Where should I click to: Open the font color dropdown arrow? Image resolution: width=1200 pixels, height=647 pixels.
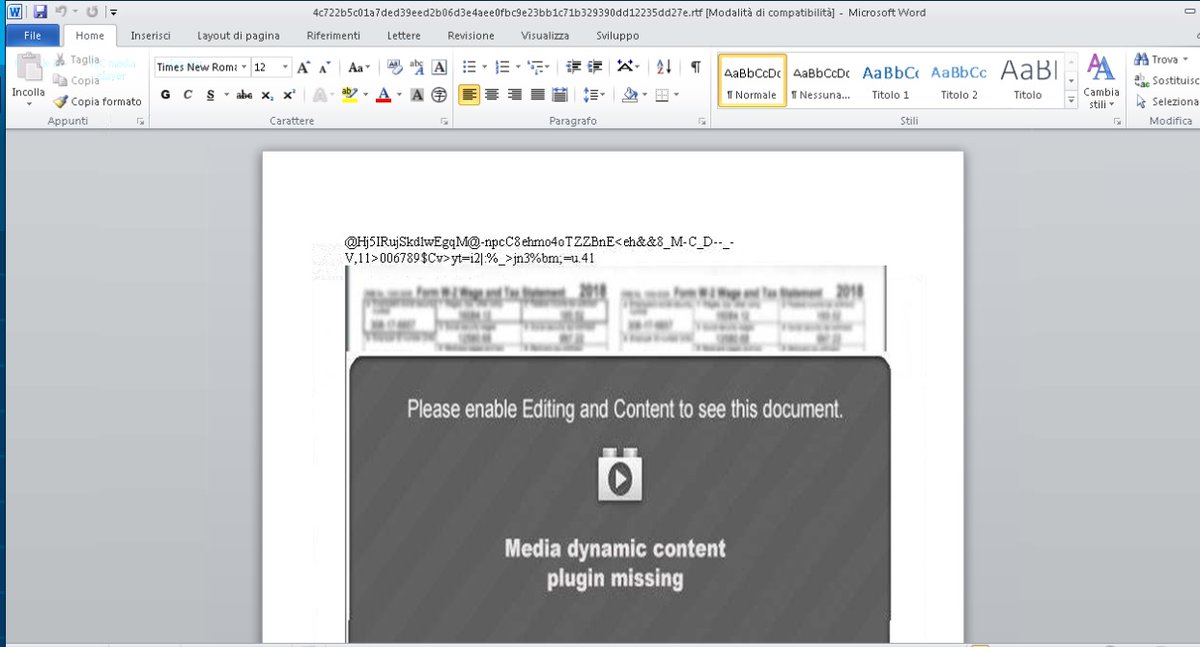tap(399, 95)
